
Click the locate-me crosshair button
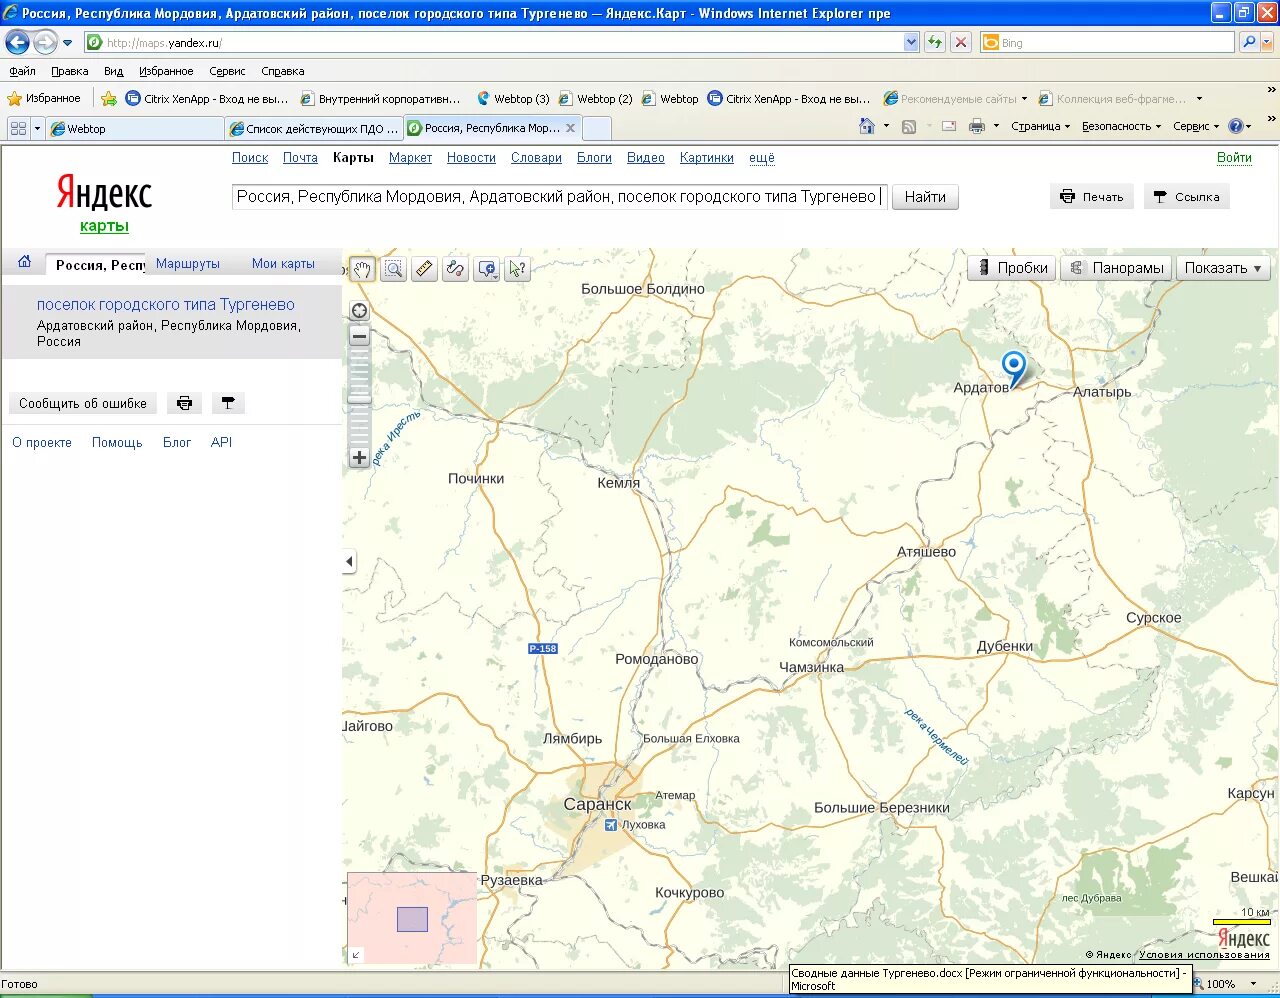click(x=359, y=311)
